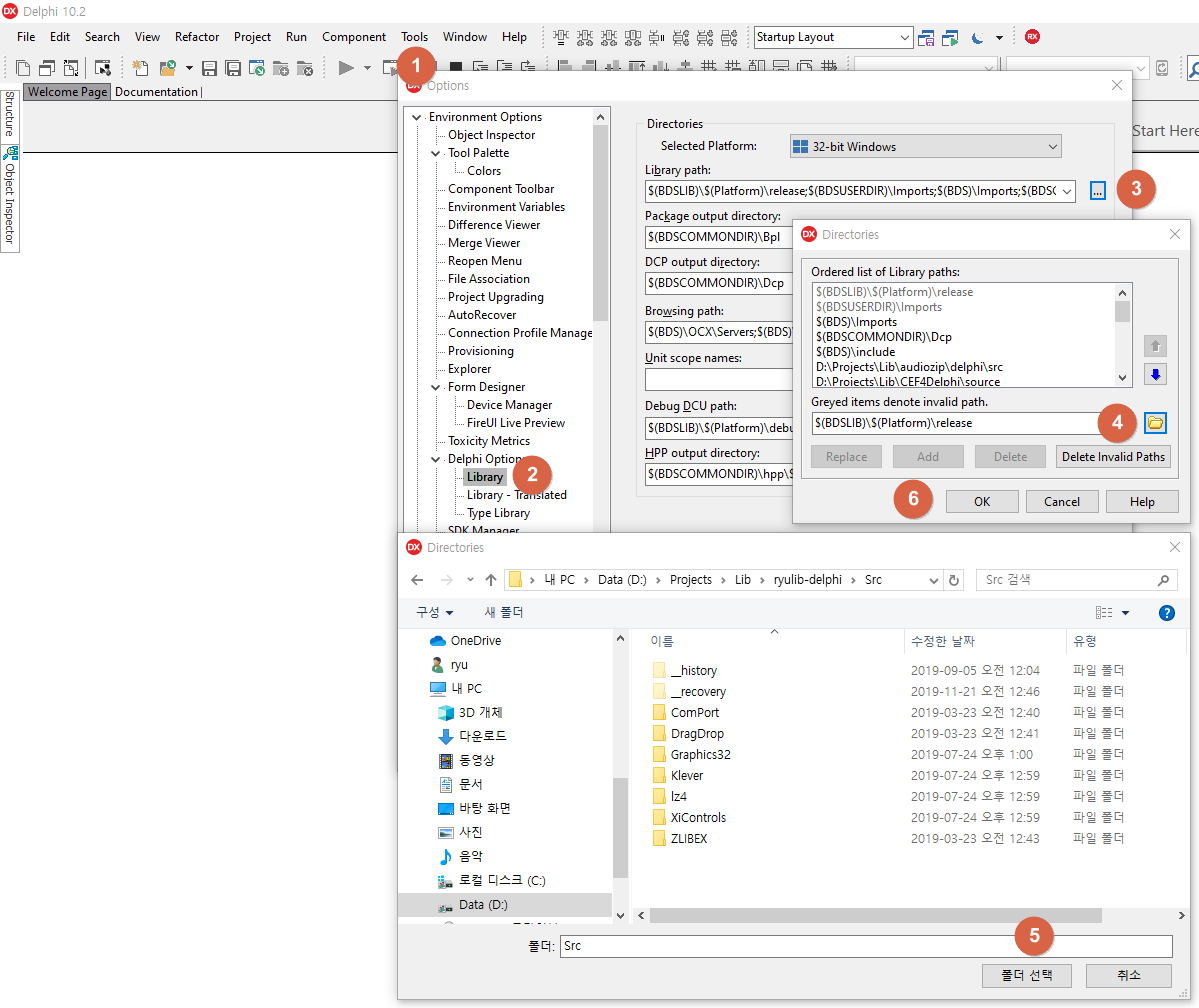
Task: Collapse the Environment Options tree node
Action: 417,117
